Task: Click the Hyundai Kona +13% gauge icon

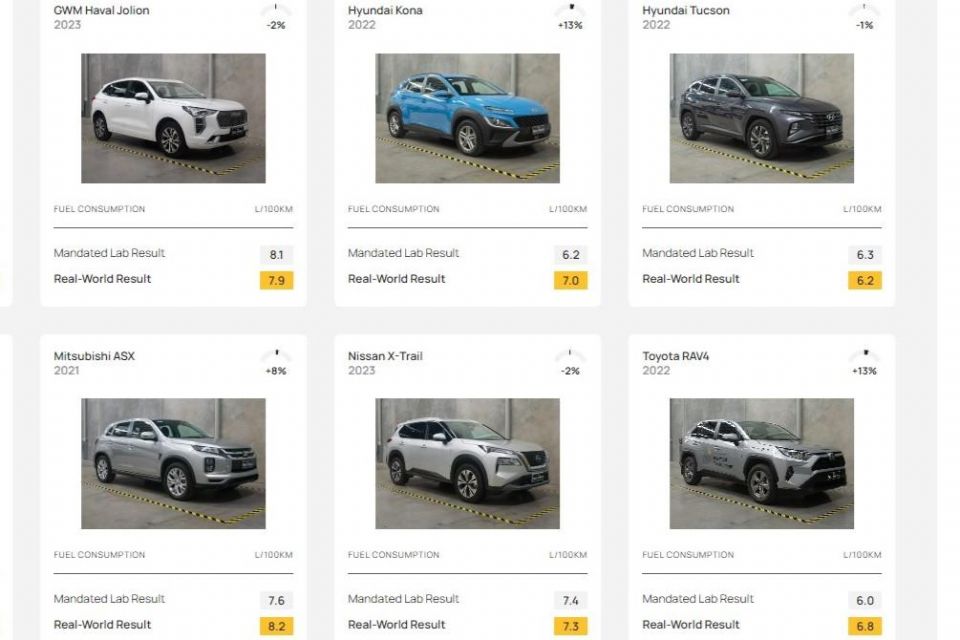Action: (570, 10)
